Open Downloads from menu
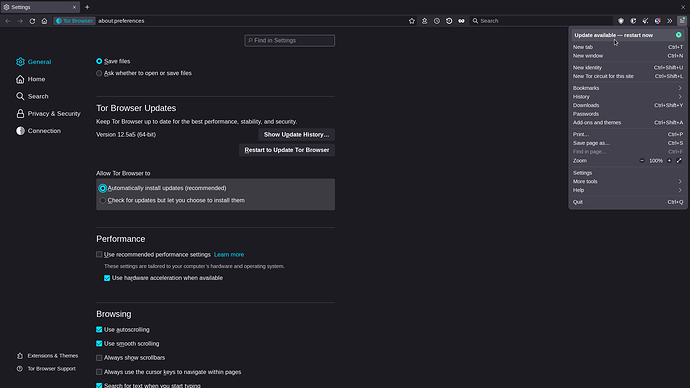Image resolution: width=690 pixels, height=388 pixels. pyautogui.click(x=628, y=105)
